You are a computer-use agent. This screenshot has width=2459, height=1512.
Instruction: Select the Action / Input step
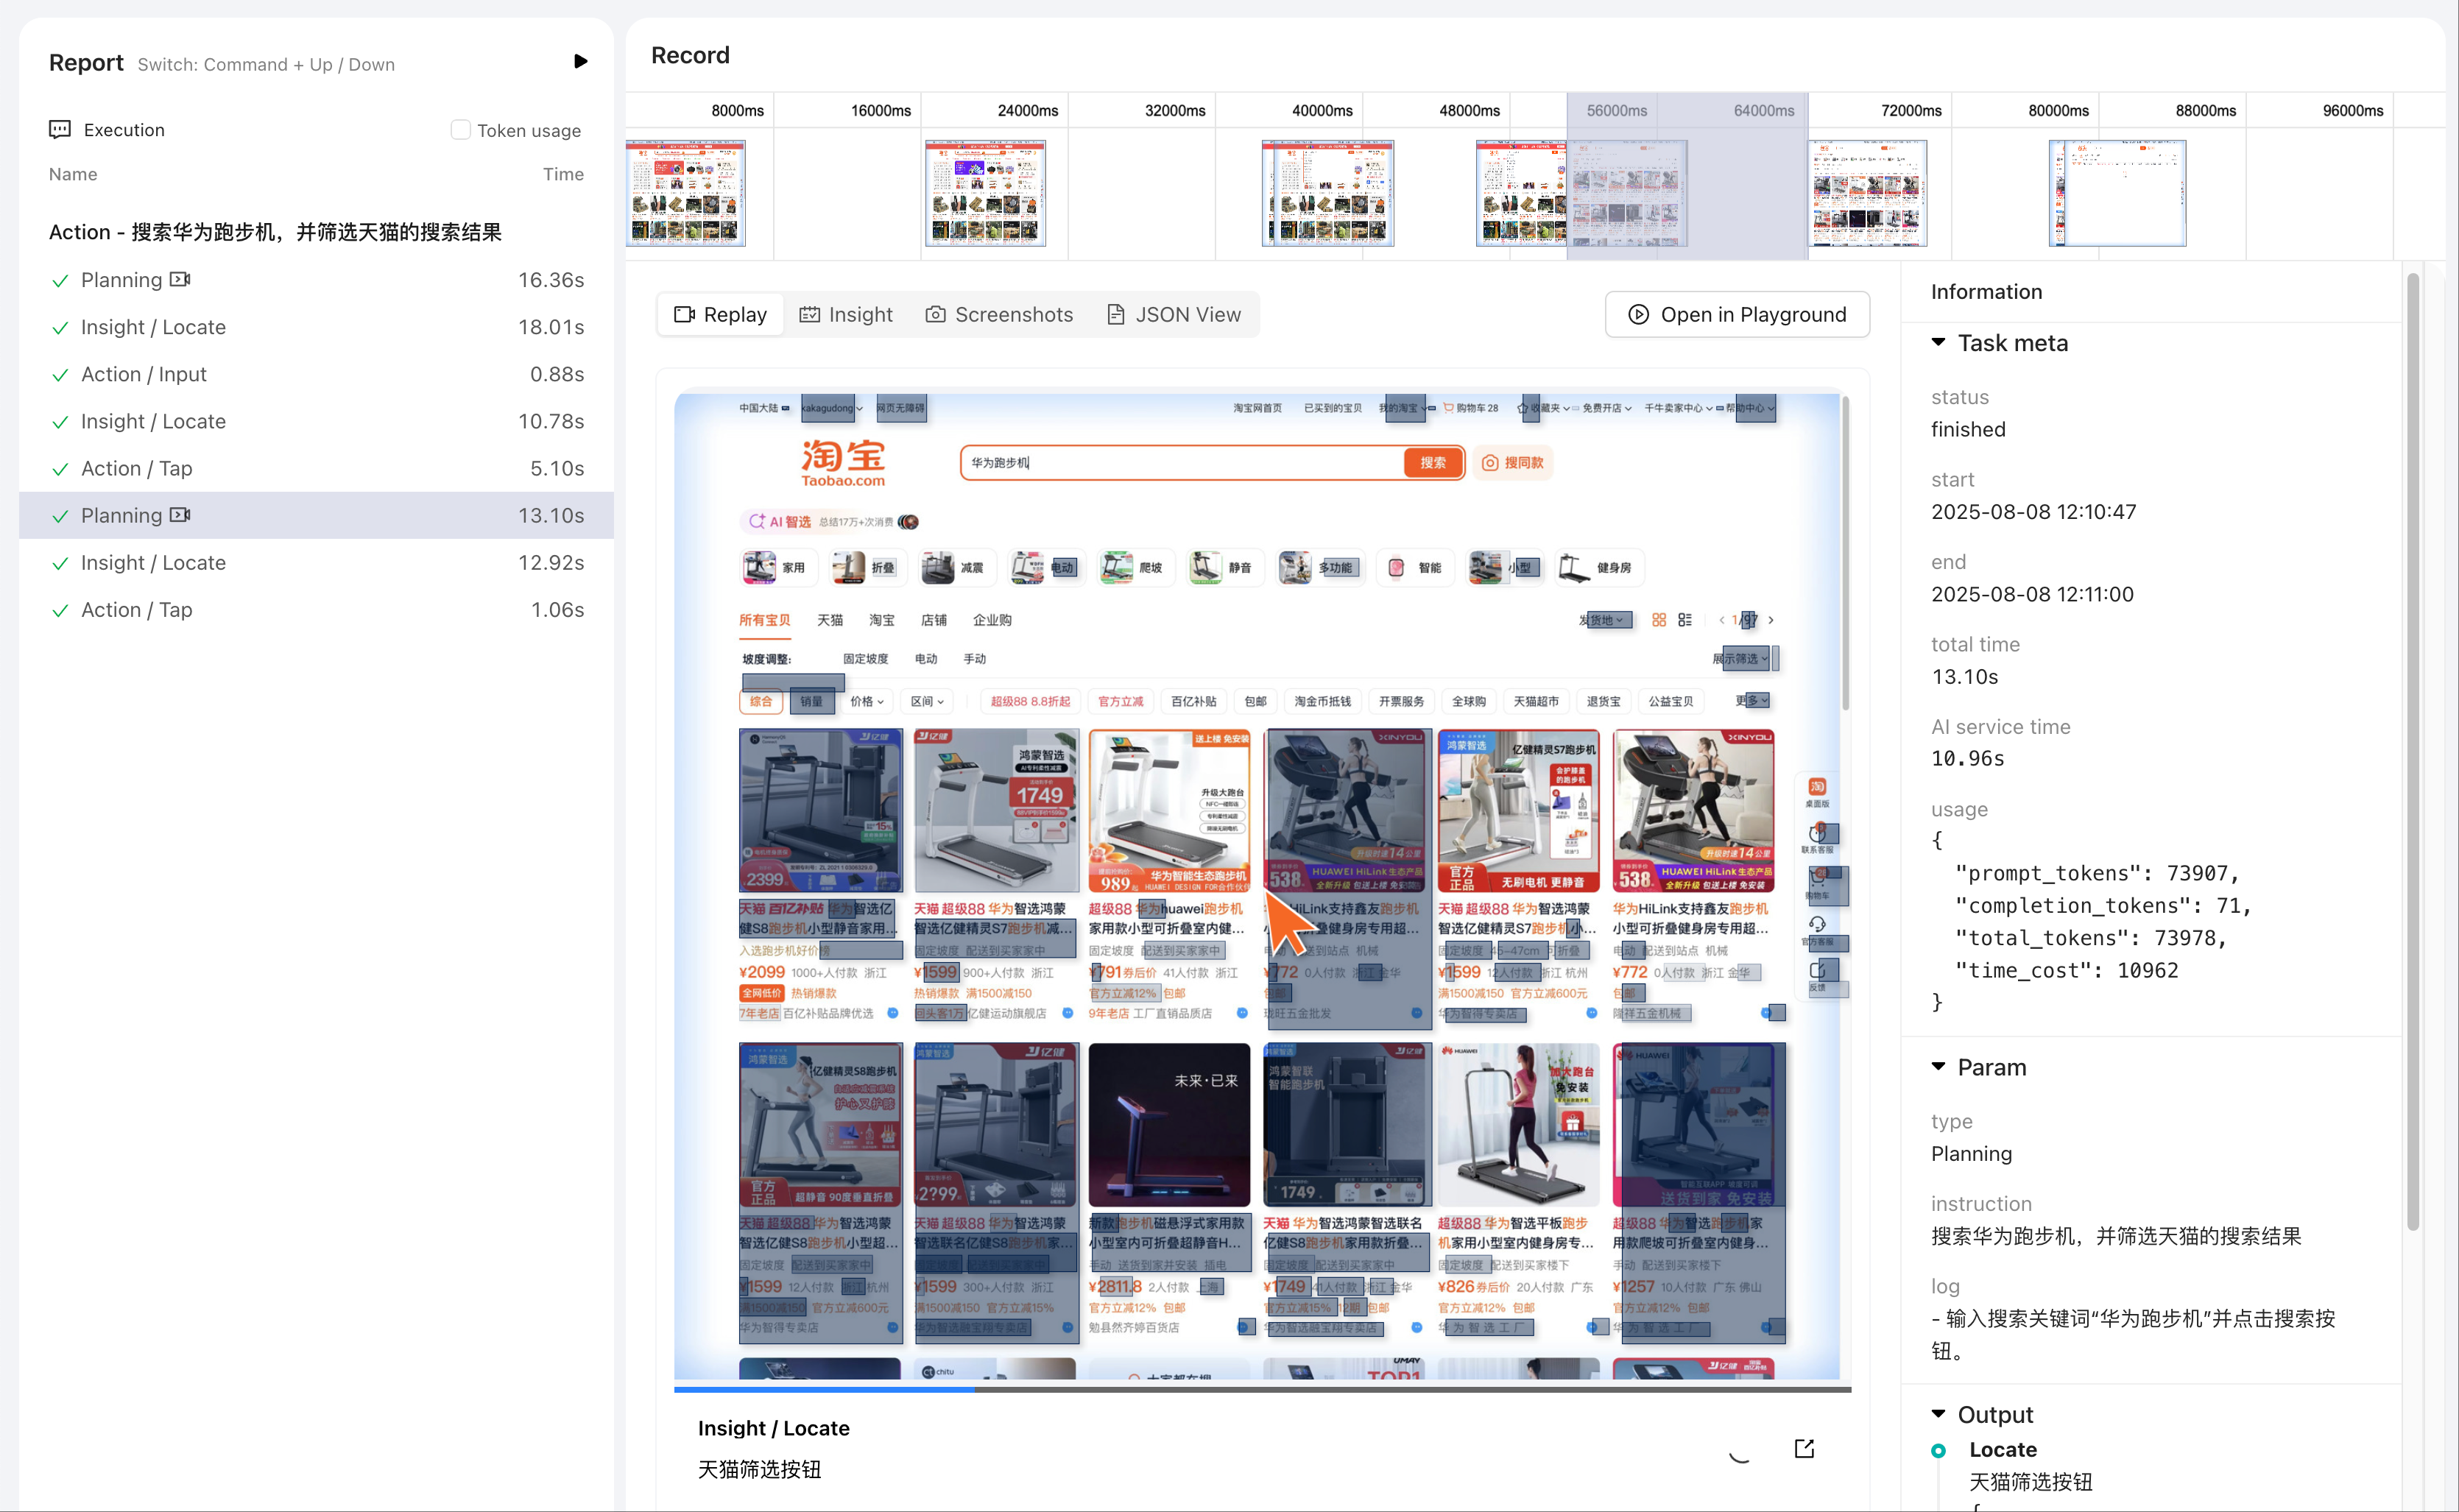[x=316, y=374]
